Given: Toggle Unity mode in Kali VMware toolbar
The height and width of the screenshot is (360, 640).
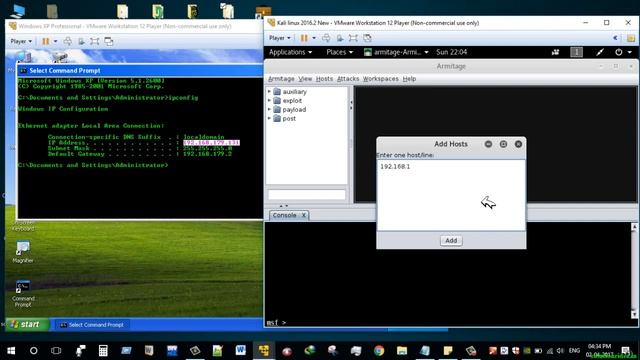Looking at the screenshot, I should tap(367, 38).
